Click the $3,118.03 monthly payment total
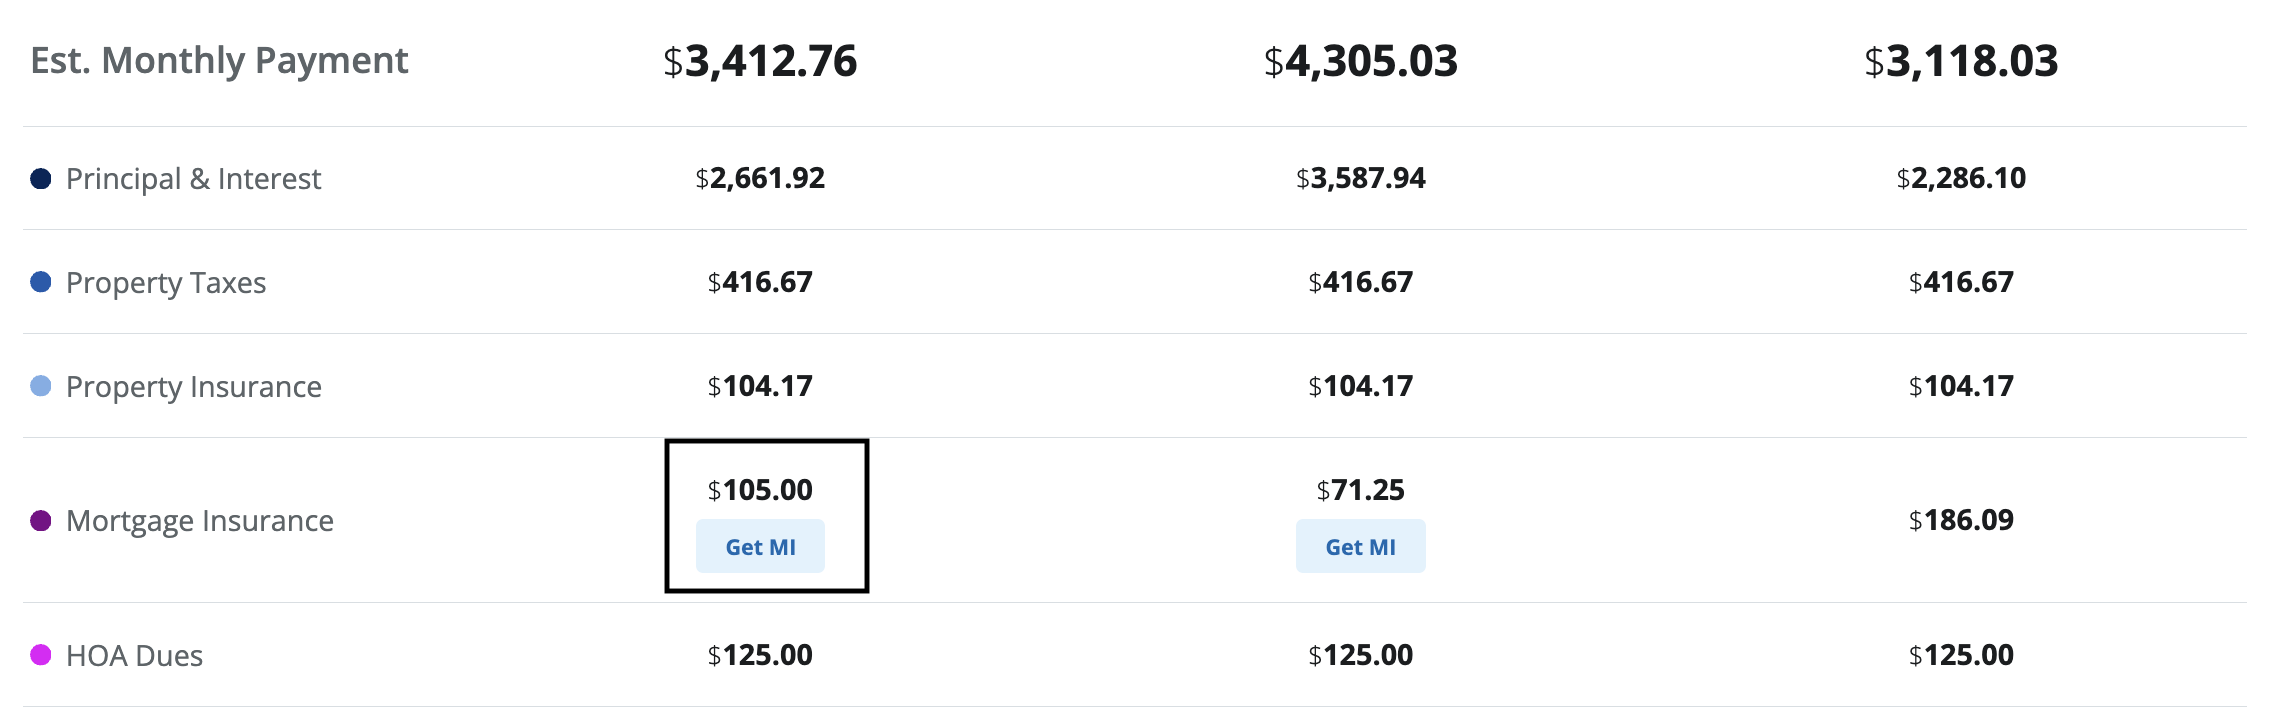The width and height of the screenshot is (2274, 712). [x=1961, y=61]
